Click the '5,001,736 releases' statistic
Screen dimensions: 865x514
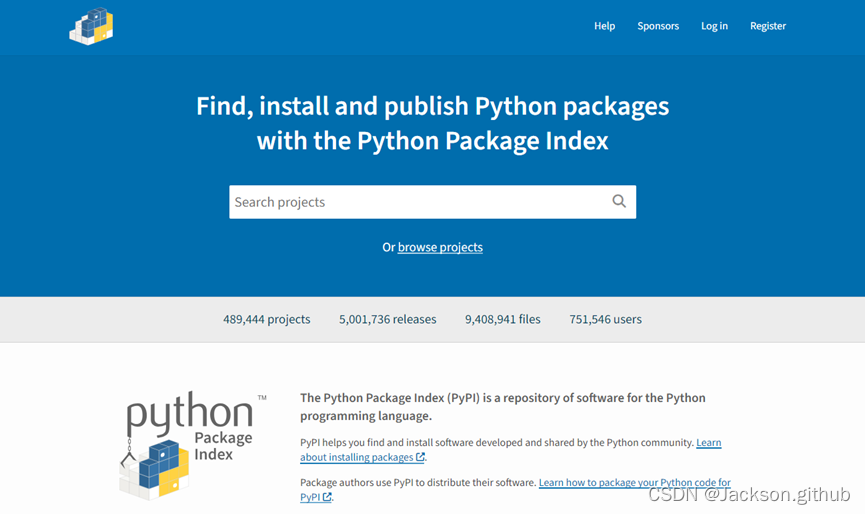coord(387,319)
